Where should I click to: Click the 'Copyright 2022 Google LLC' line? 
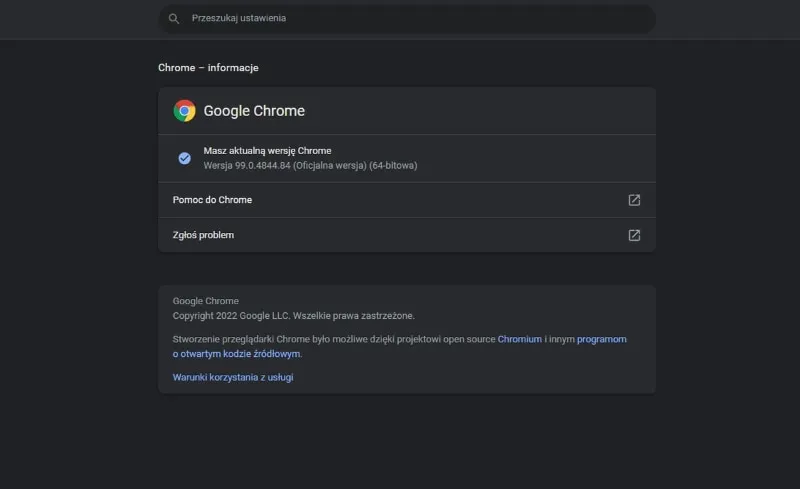coord(293,316)
